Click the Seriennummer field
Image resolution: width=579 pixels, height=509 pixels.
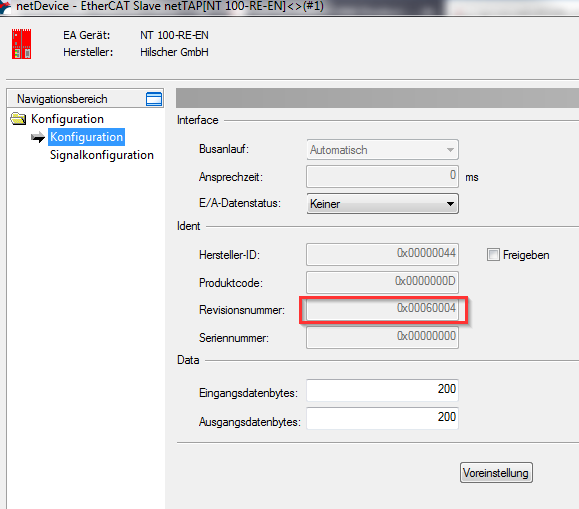tap(382, 337)
